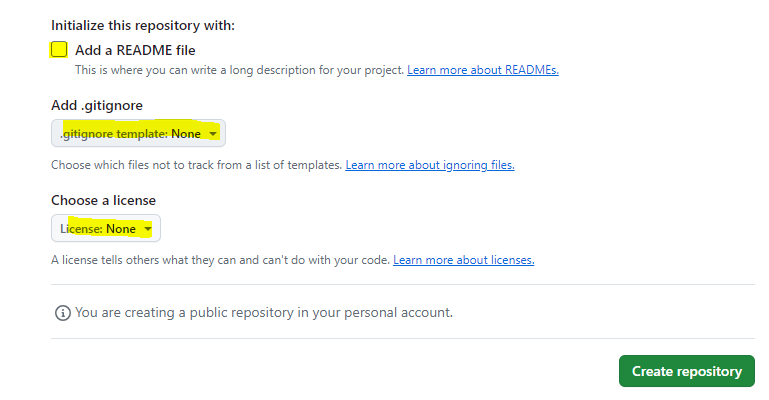
Task: Click the info icon beside public repository notice
Action: 63,313
